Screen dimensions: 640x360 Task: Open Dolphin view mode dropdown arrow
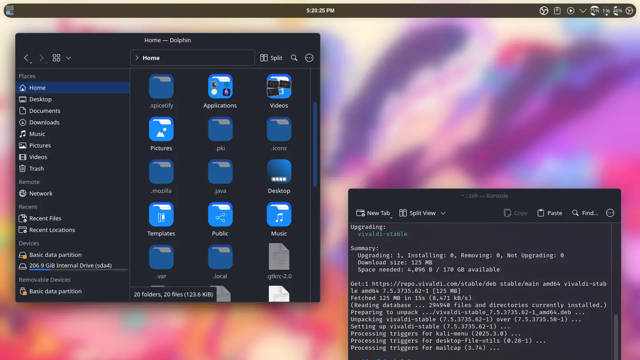click(69, 58)
